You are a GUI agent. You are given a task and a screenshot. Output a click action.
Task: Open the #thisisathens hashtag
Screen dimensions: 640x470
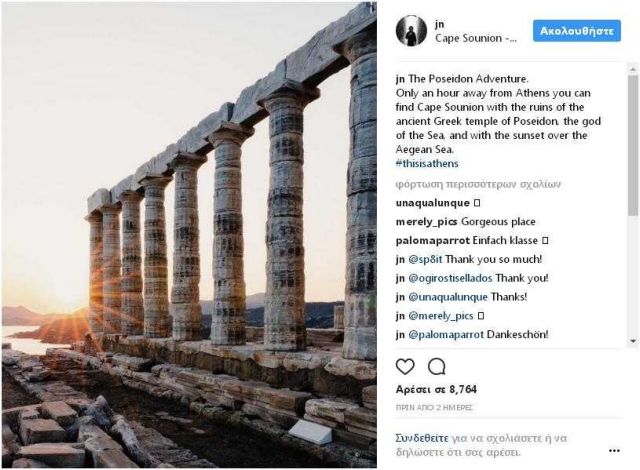428,164
